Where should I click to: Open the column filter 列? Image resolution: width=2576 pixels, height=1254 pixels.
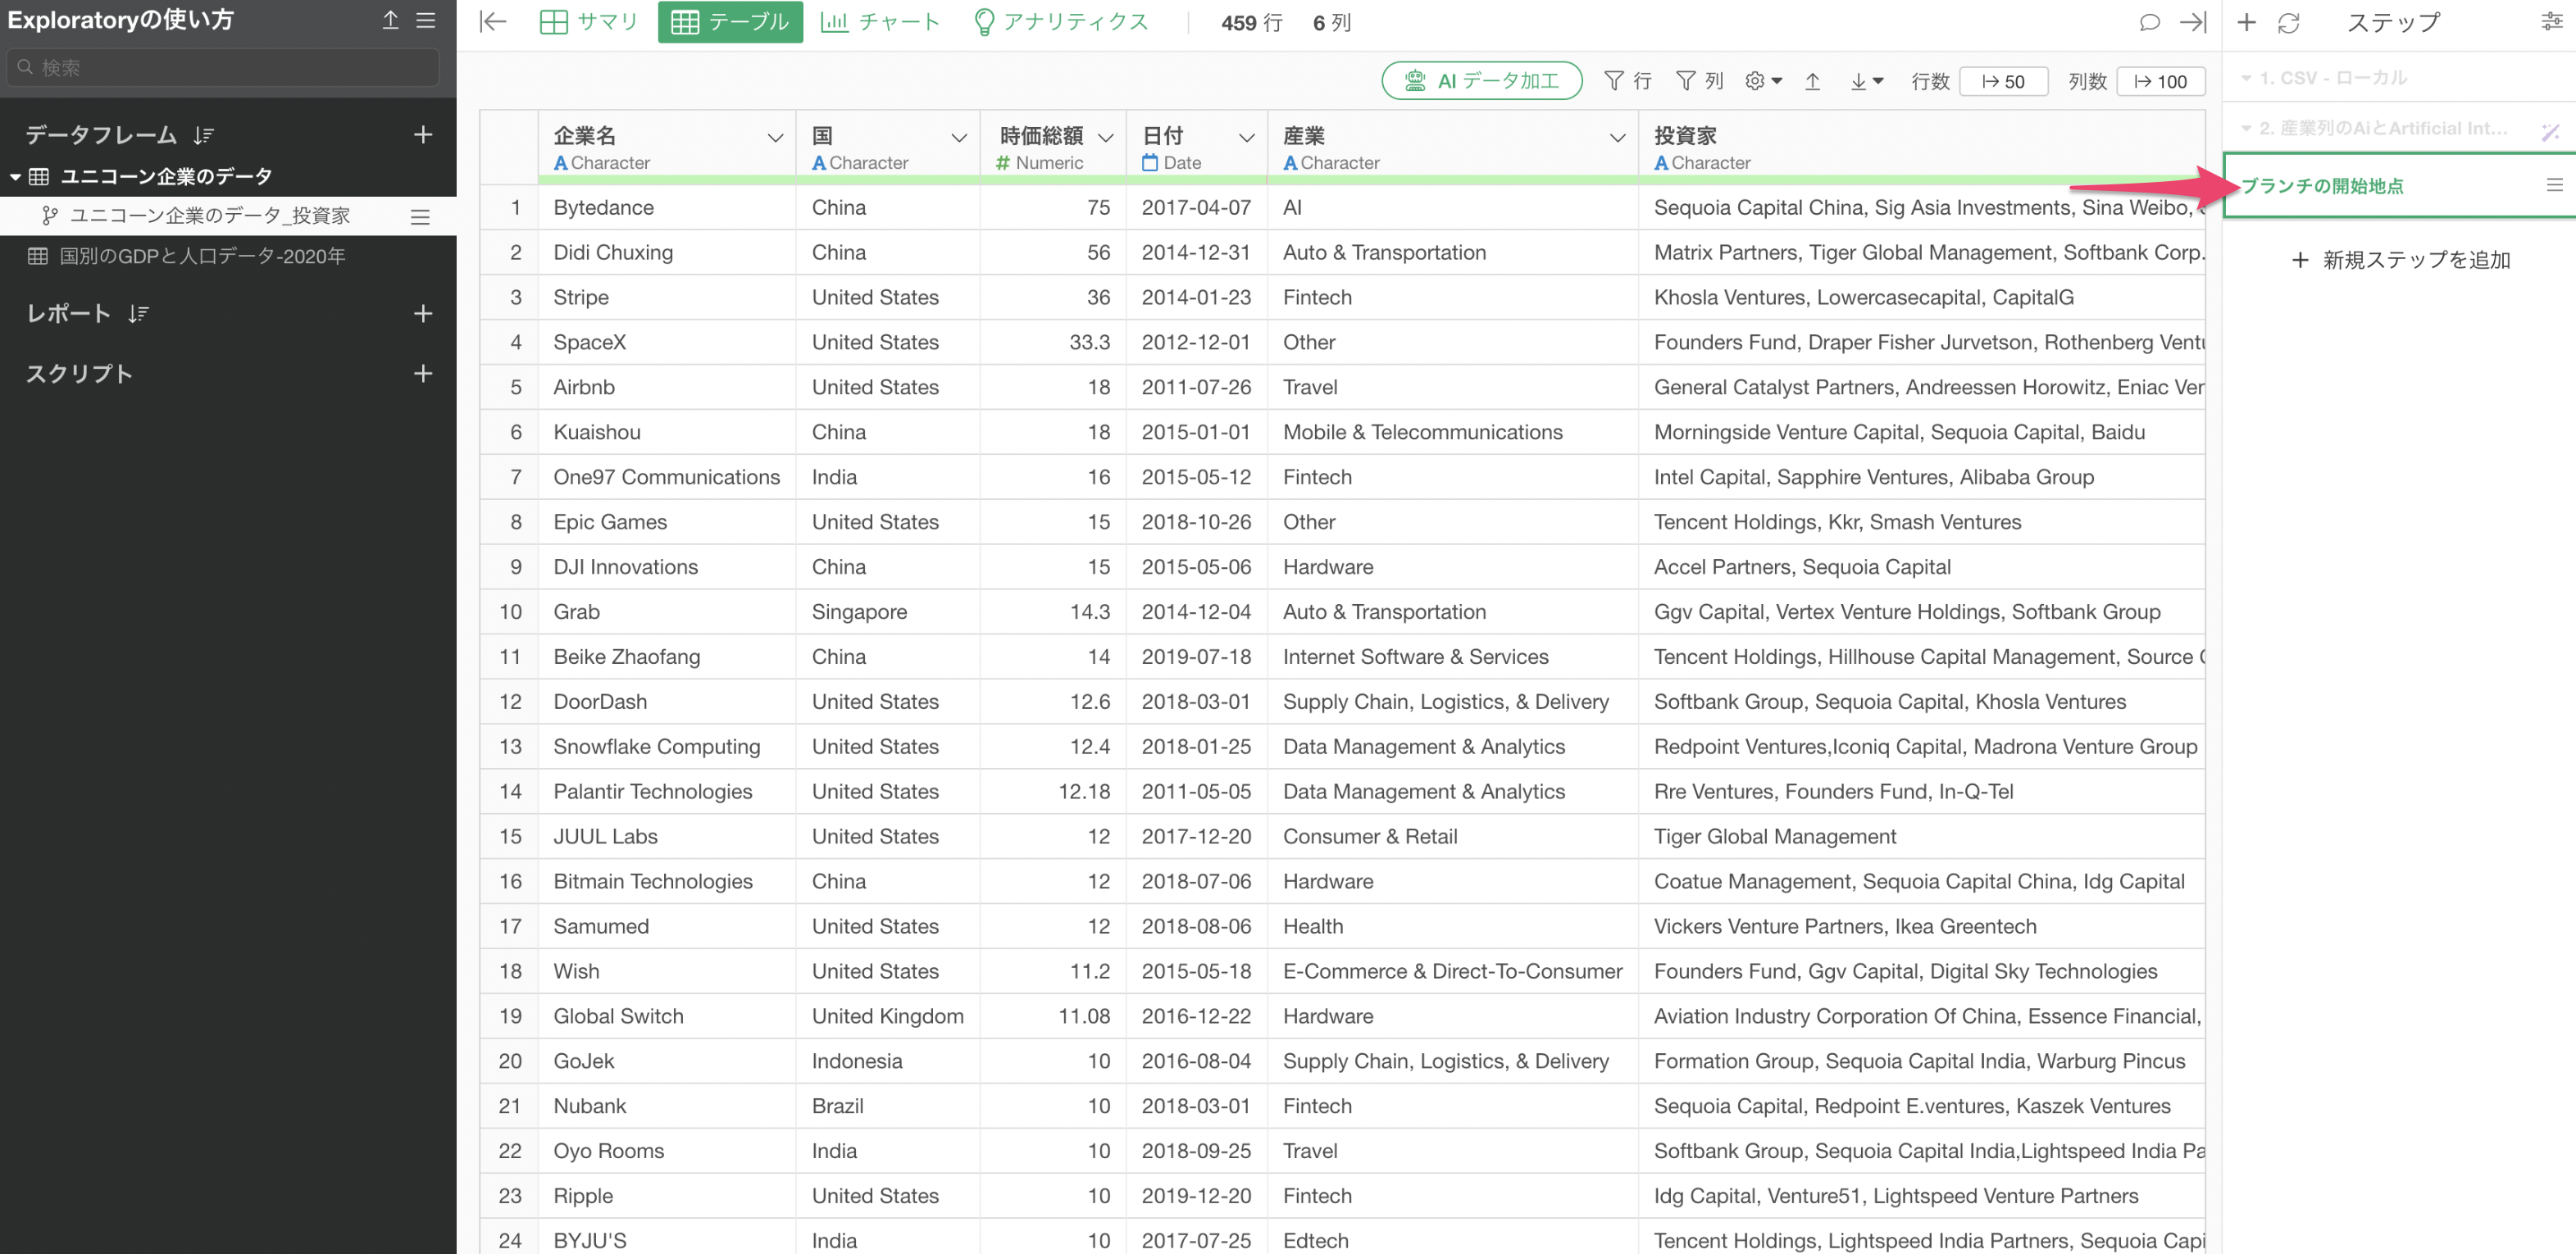point(1700,81)
